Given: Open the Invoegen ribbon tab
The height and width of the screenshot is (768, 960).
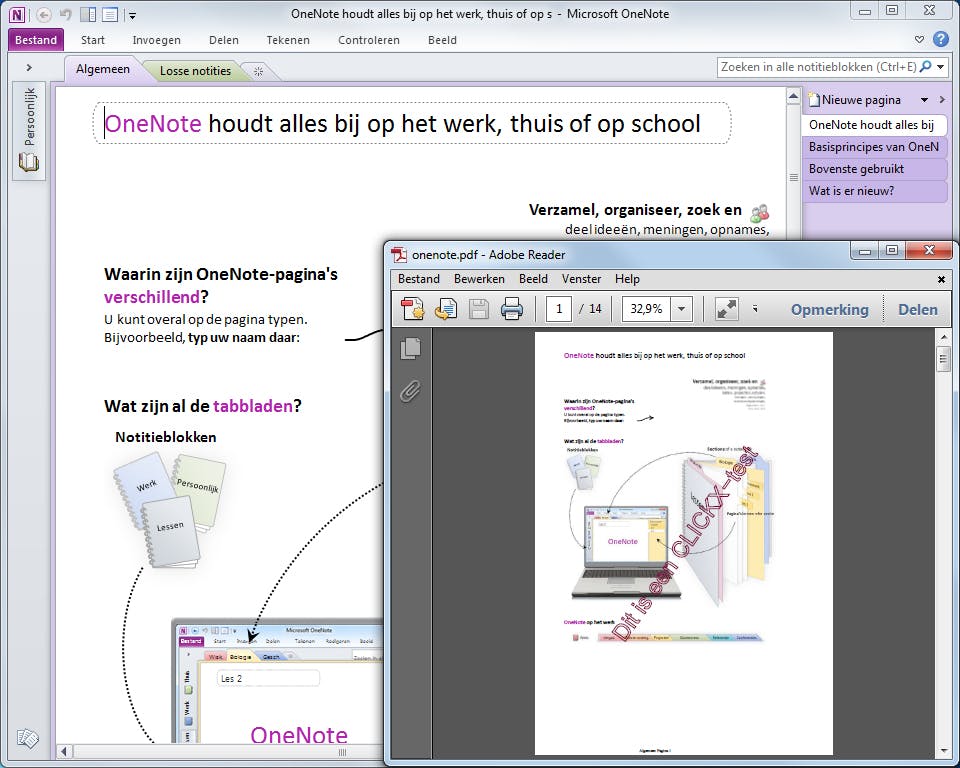Looking at the screenshot, I should click(157, 40).
